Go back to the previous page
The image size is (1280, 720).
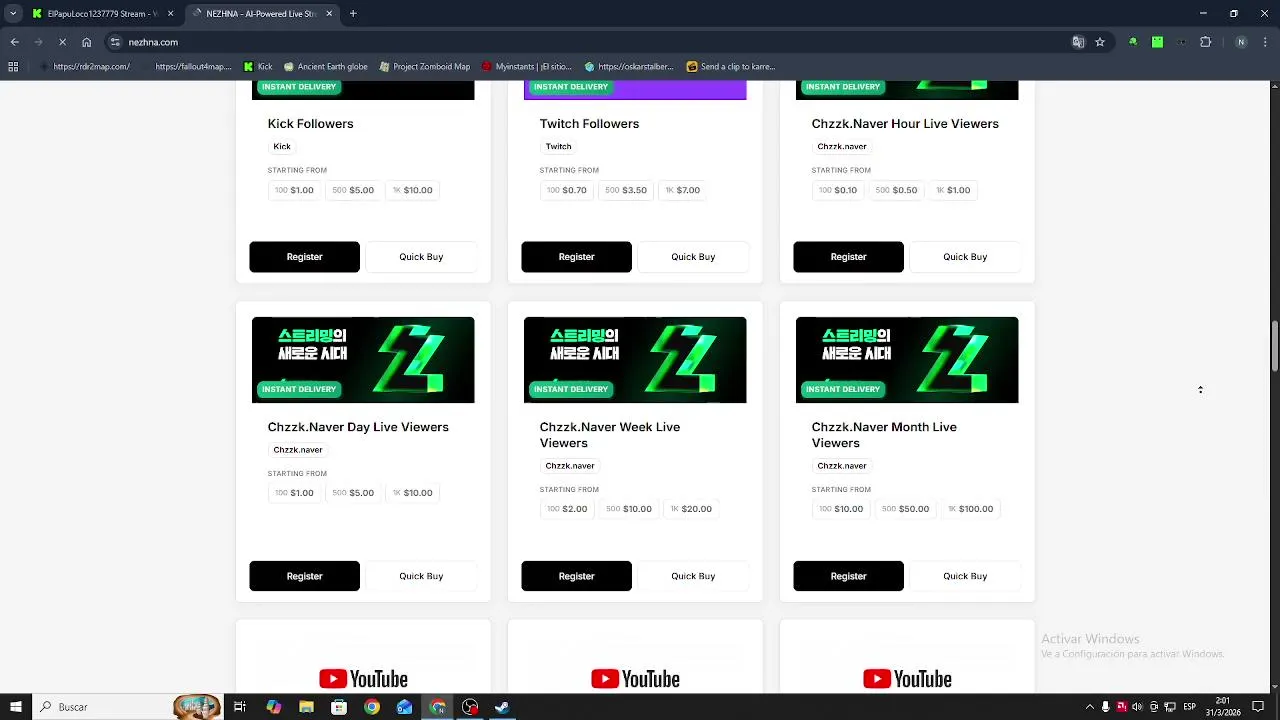click(14, 42)
